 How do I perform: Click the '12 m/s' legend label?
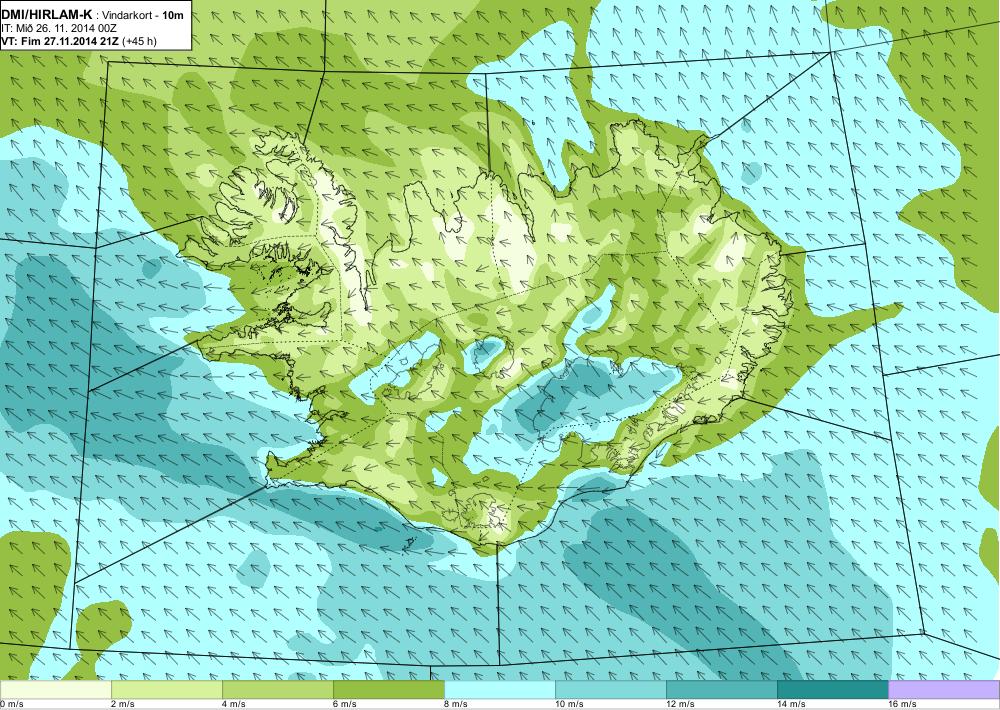680,704
